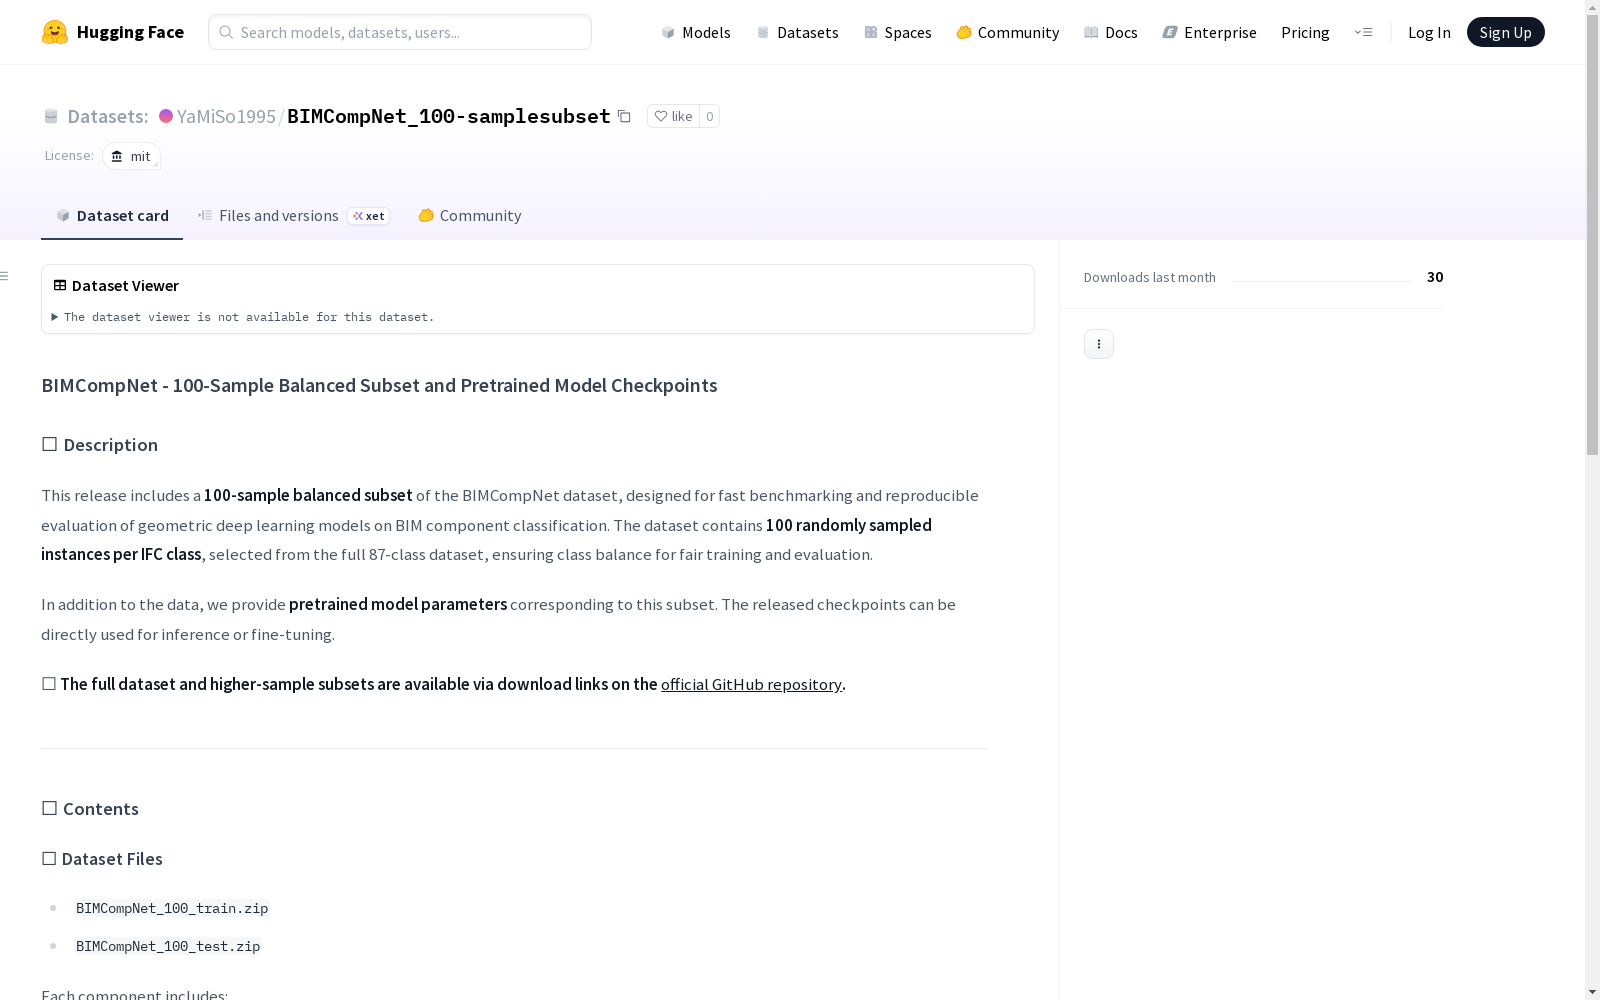1600x1000 pixels.
Task: Click the Dataset Viewer heading
Action: pyautogui.click(x=125, y=286)
